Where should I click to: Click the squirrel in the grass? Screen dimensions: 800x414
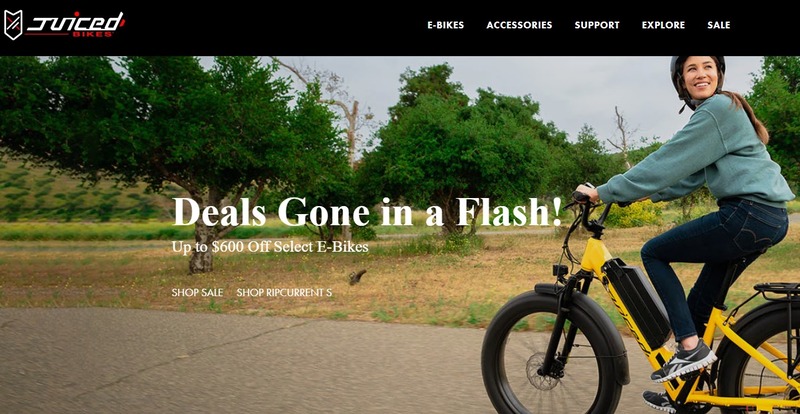[x=358, y=277]
